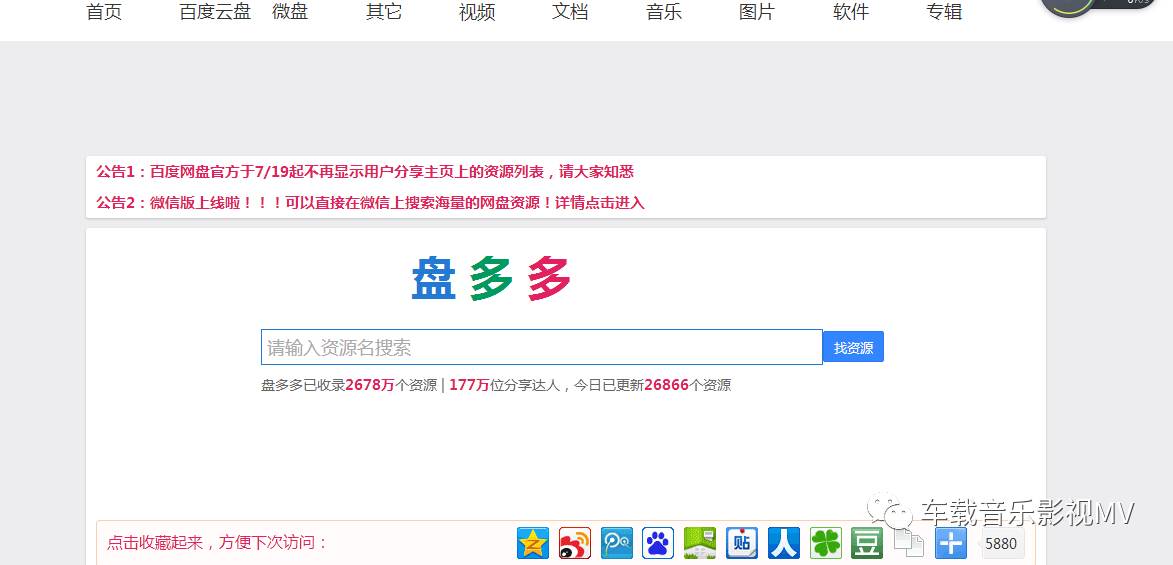Go to the 视频 section
Image resolution: width=1173 pixels, height=565 pixels.
click(x=477, y=12)
